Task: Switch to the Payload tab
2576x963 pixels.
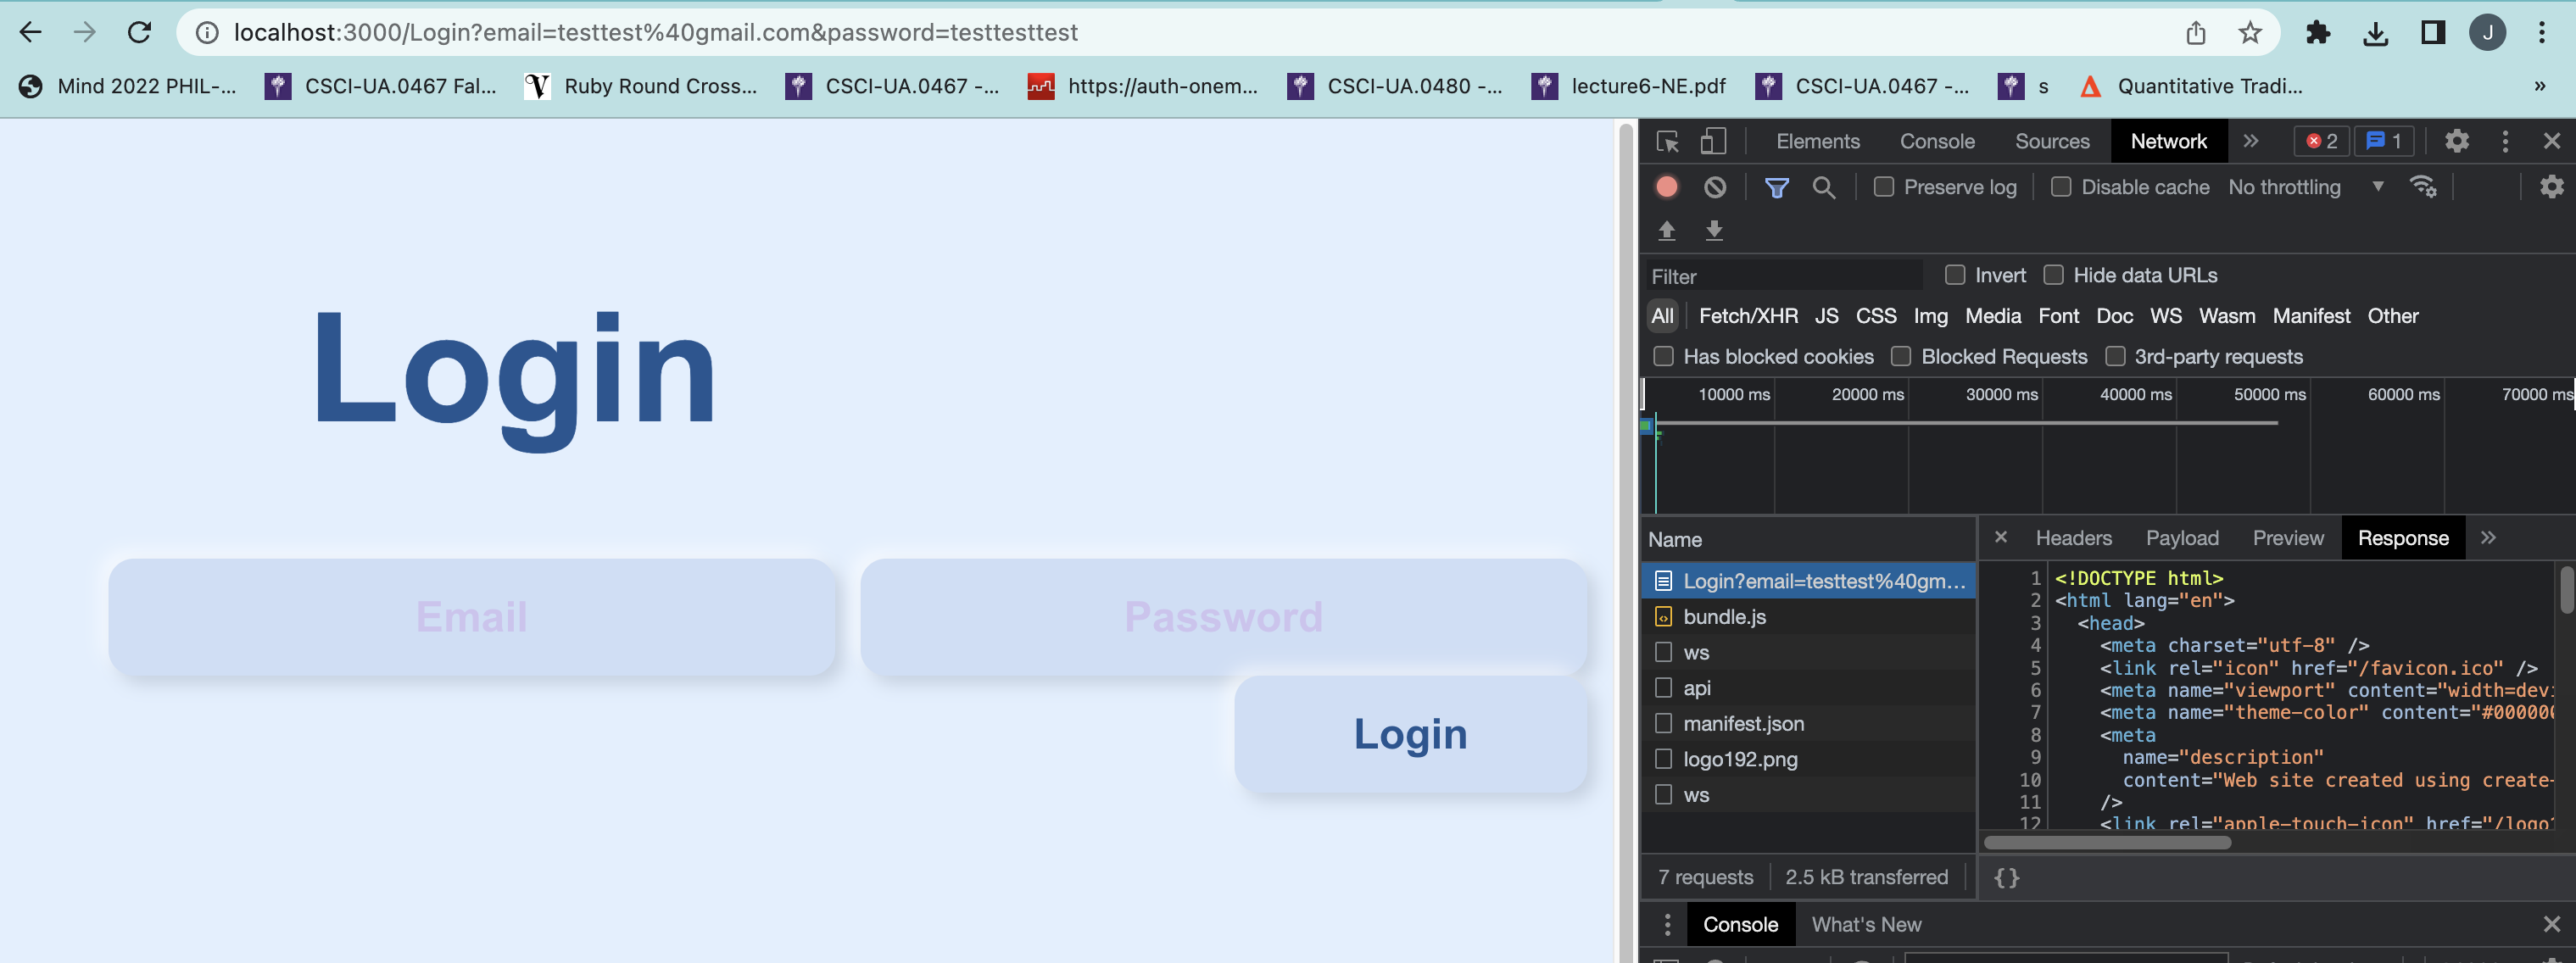Action: pyautogui.click(x=2182, y=537)
